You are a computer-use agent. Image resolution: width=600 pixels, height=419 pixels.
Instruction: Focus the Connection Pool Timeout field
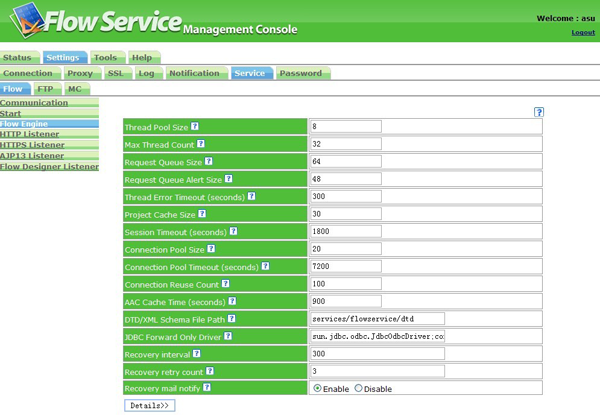click(346, 266)
